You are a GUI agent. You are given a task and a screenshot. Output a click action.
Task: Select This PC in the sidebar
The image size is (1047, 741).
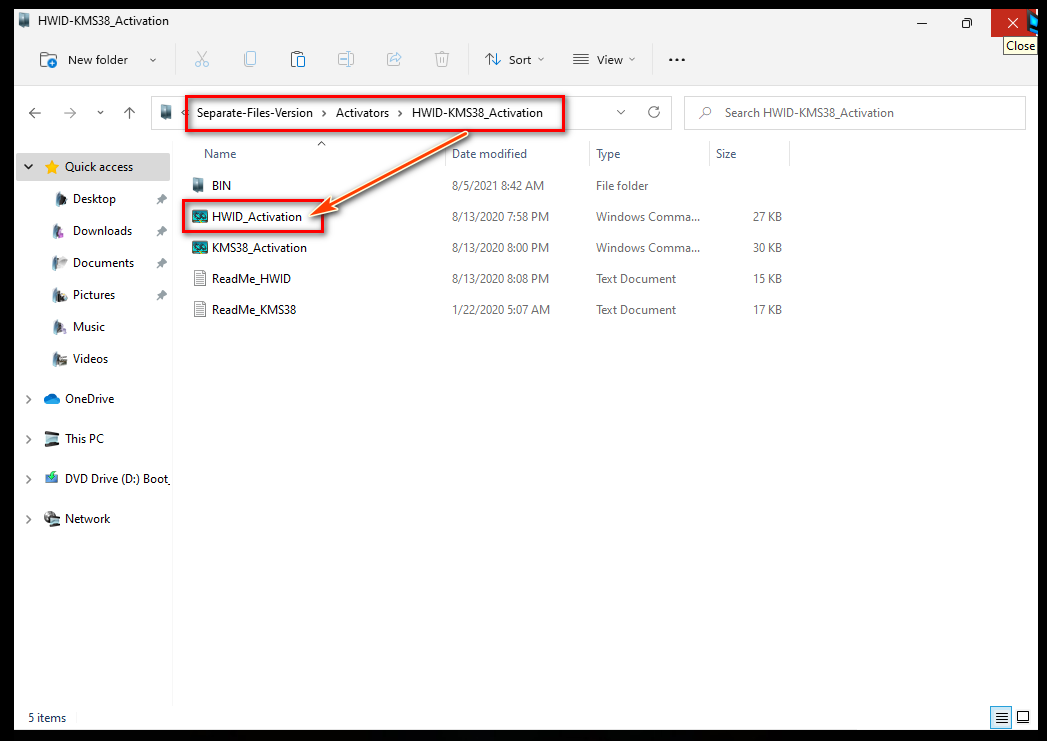click(x=84, y=439)
